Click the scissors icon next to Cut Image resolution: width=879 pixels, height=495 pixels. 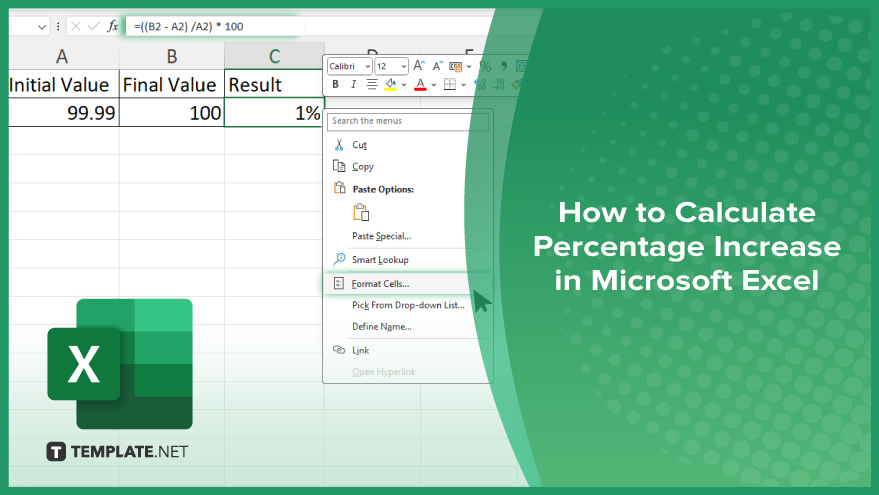pyautogui.click(x=339, y=145)
